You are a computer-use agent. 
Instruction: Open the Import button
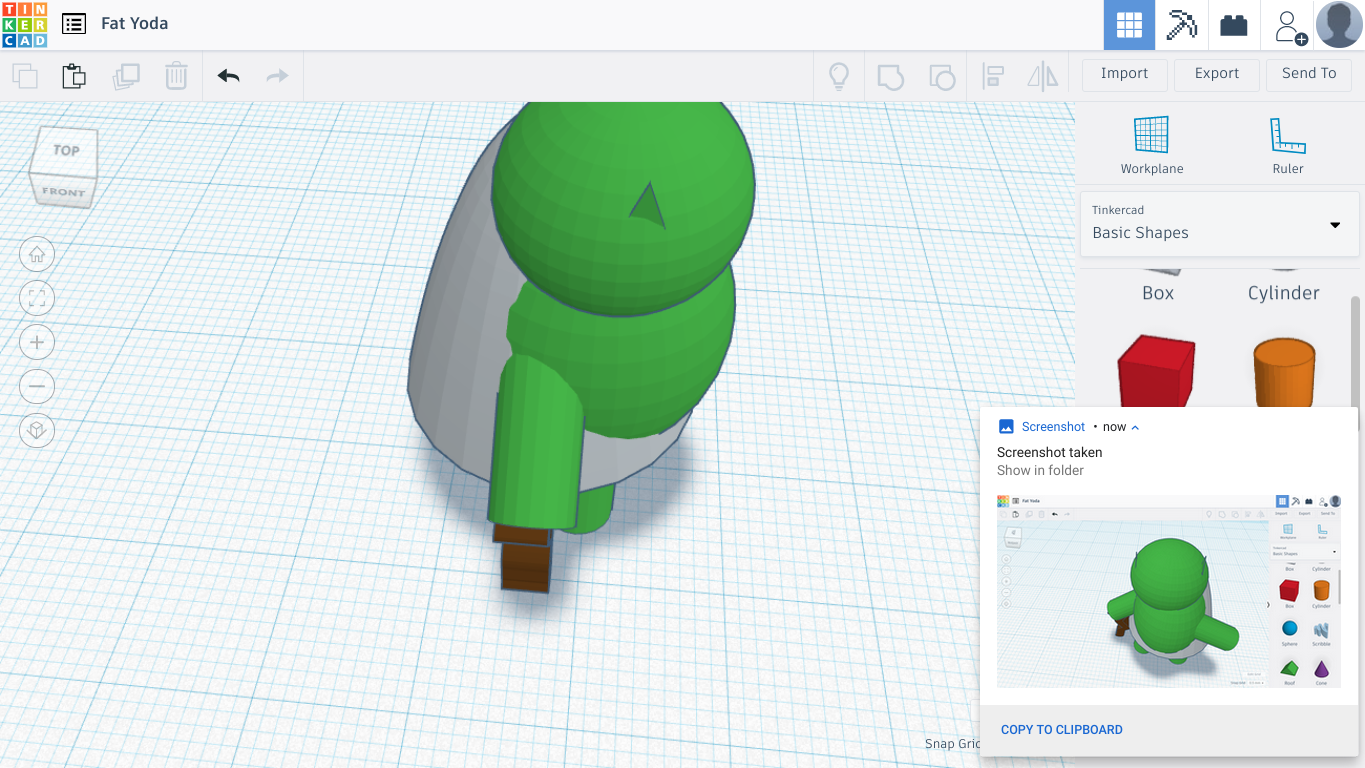coord(1124,73)
